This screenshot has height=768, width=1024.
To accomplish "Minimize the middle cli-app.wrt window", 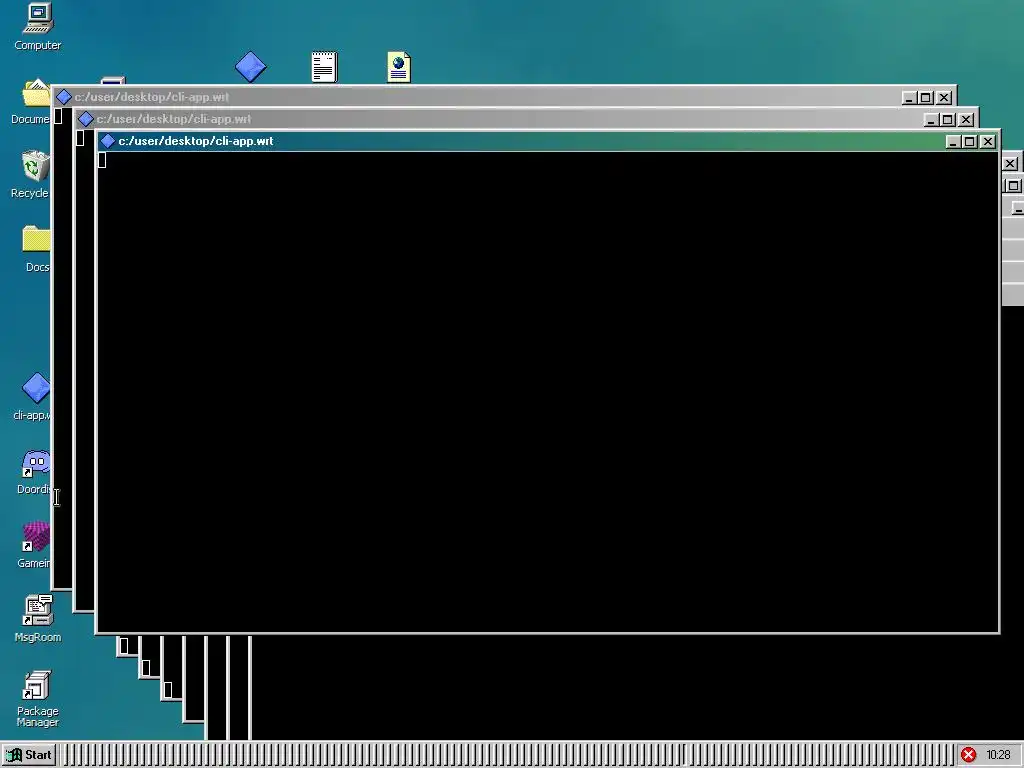I will pos(932,120).
